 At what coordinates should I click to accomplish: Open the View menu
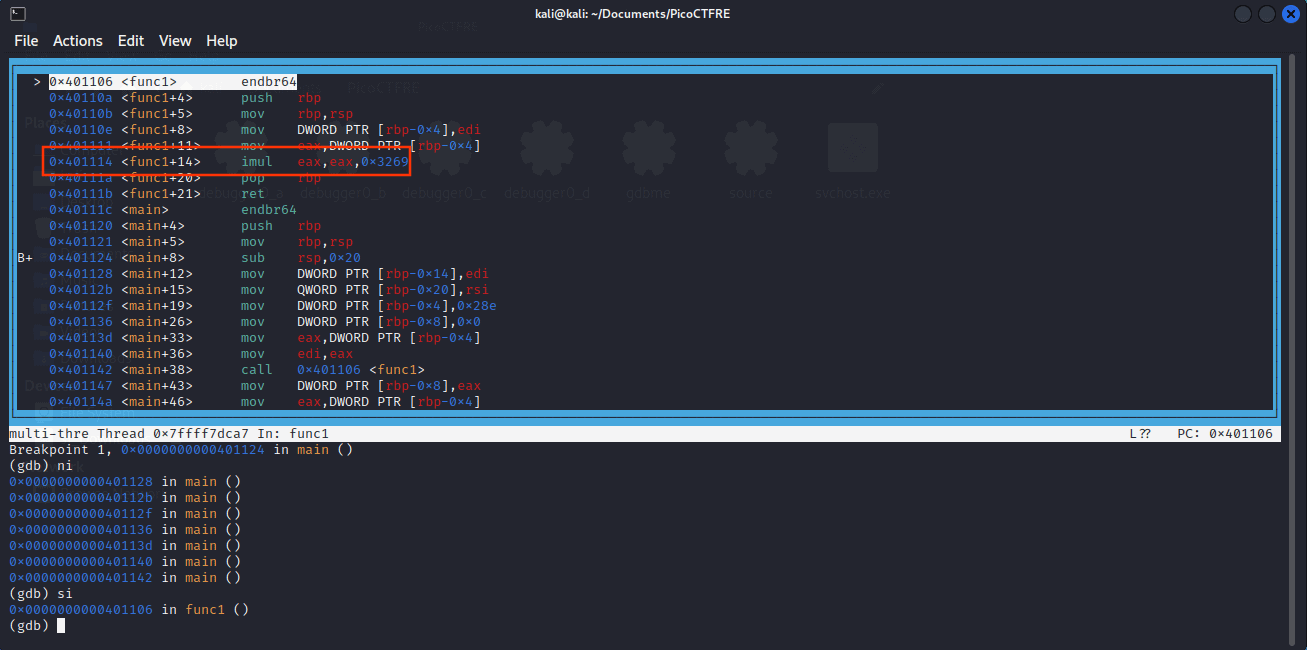pyautogui.click(x=175, y=40)
